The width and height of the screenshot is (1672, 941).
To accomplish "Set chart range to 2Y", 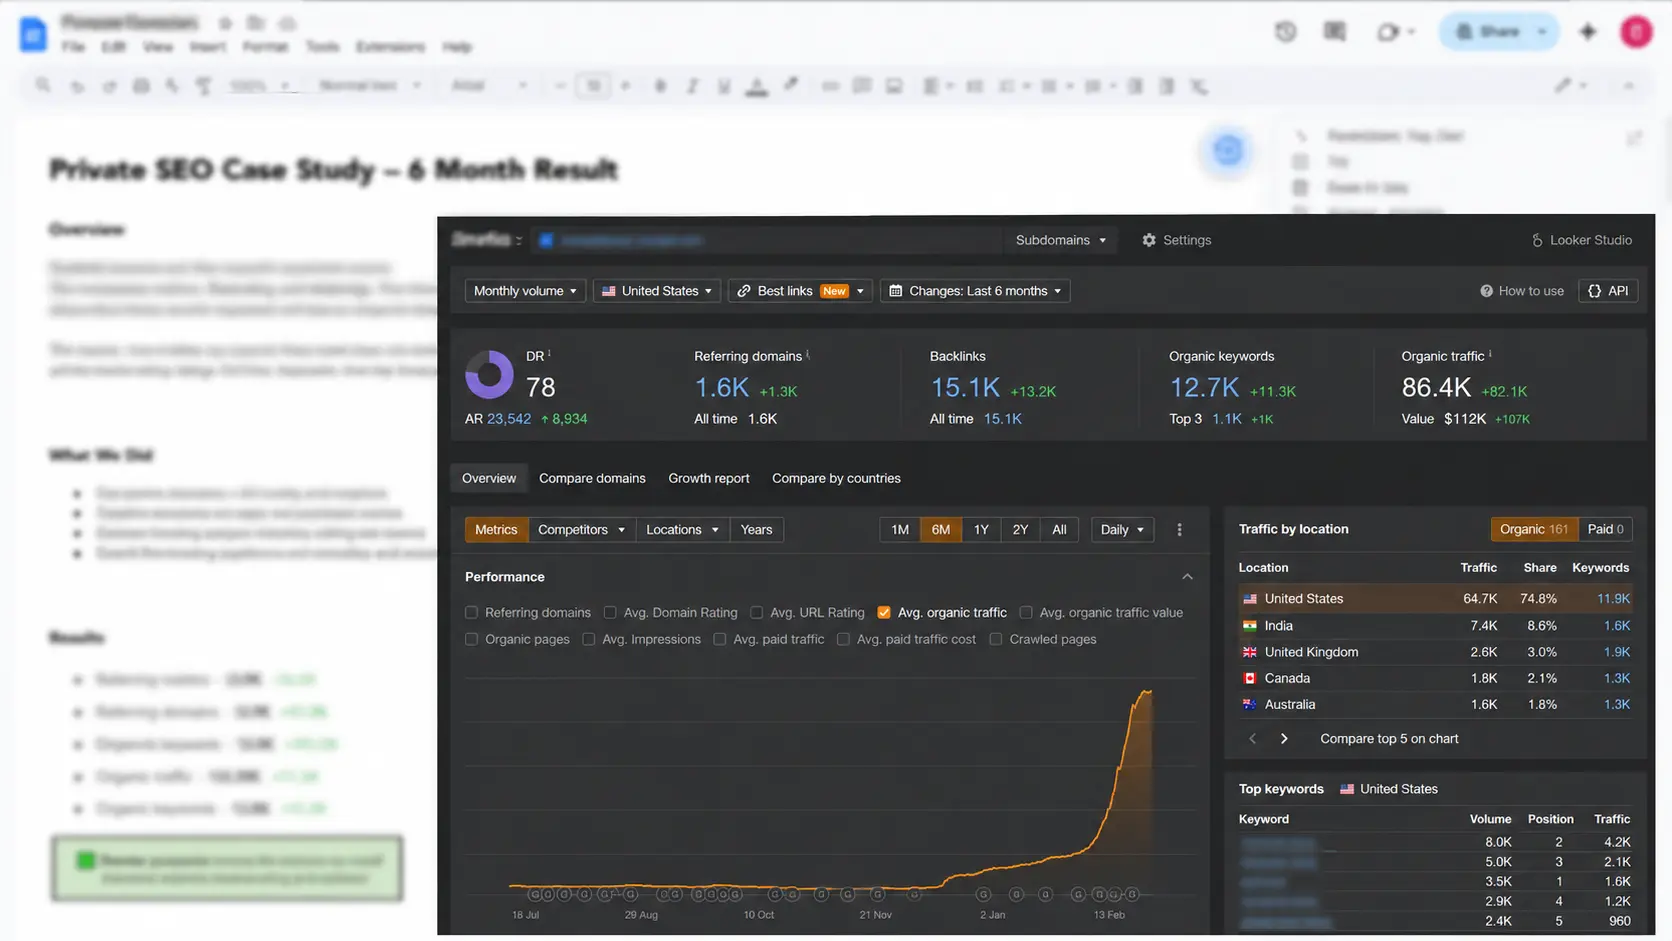I will coord(1020,530).
